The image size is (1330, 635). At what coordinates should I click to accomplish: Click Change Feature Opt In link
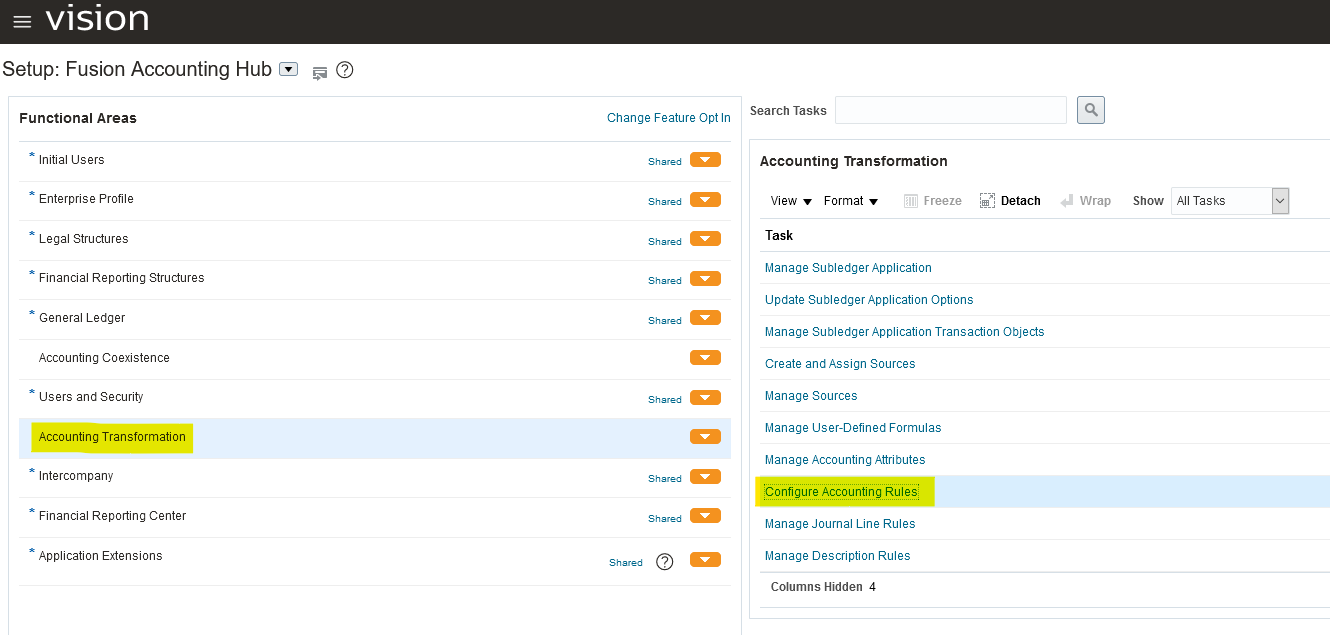[x=668, y=118]
